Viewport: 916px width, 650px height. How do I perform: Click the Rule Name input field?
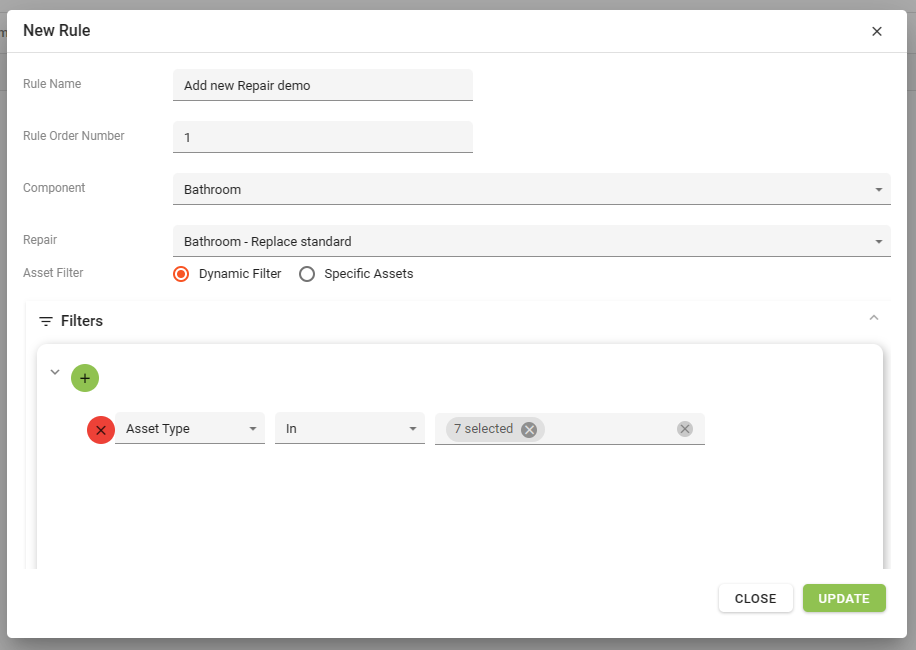[x=322, y=85]
